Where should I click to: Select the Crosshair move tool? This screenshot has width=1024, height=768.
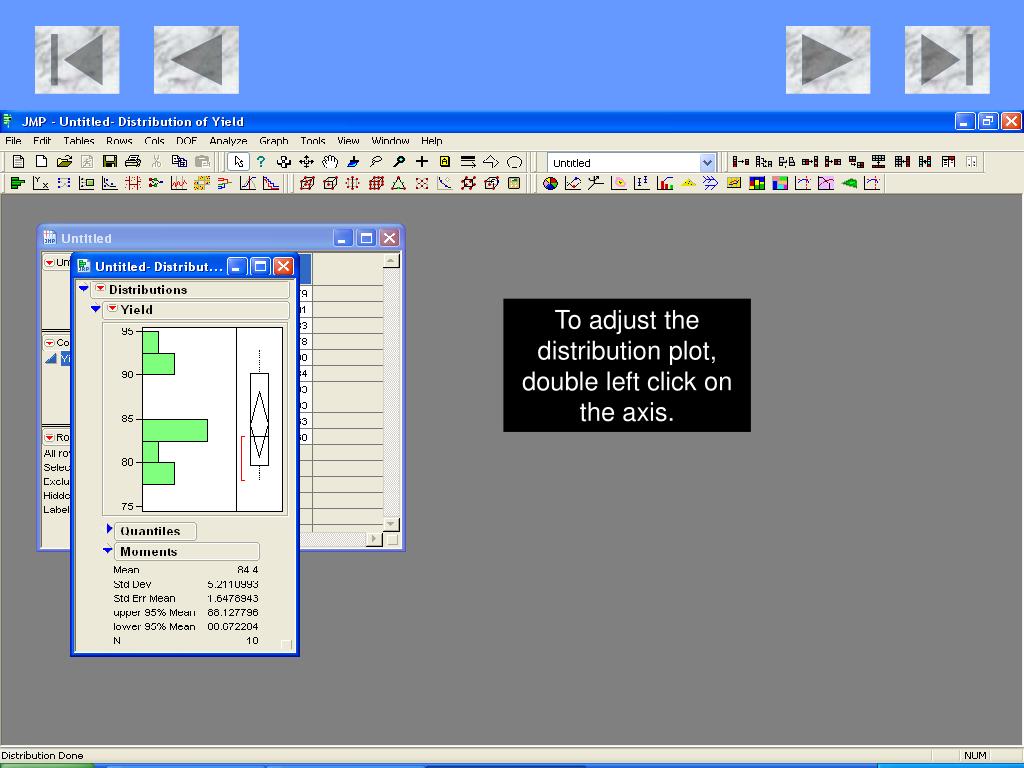coord(306,161)
